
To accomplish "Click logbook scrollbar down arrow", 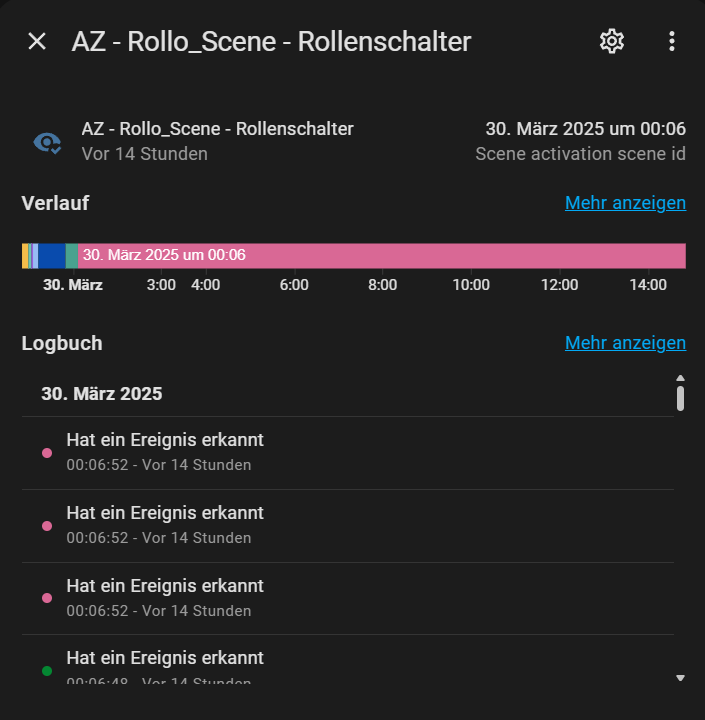I will 680,678.
